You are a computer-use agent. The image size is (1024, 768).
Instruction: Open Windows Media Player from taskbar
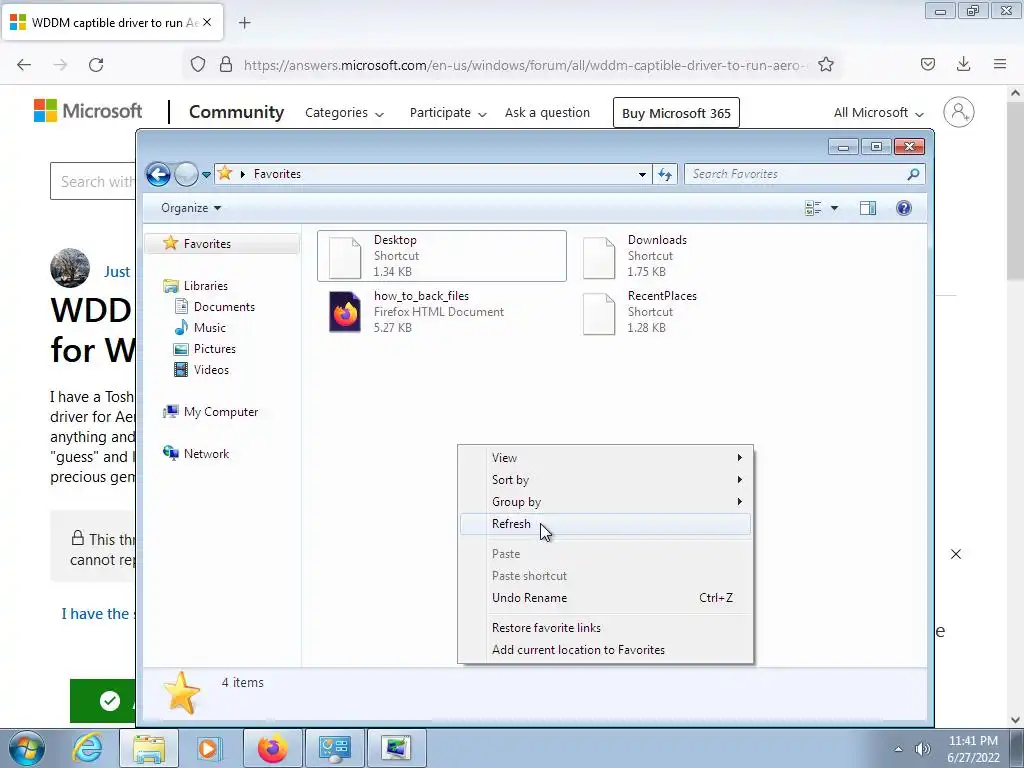click(208, 748)
